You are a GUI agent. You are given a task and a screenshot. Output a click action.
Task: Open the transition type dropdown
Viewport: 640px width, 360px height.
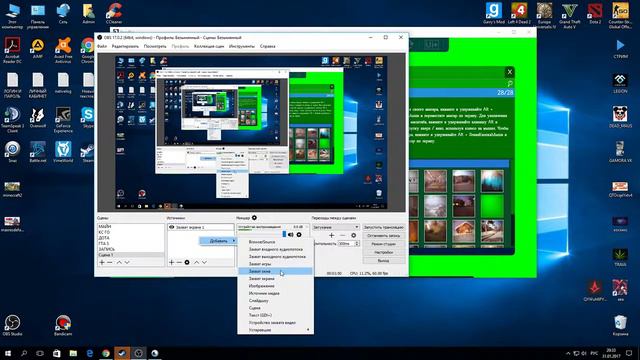336,227
